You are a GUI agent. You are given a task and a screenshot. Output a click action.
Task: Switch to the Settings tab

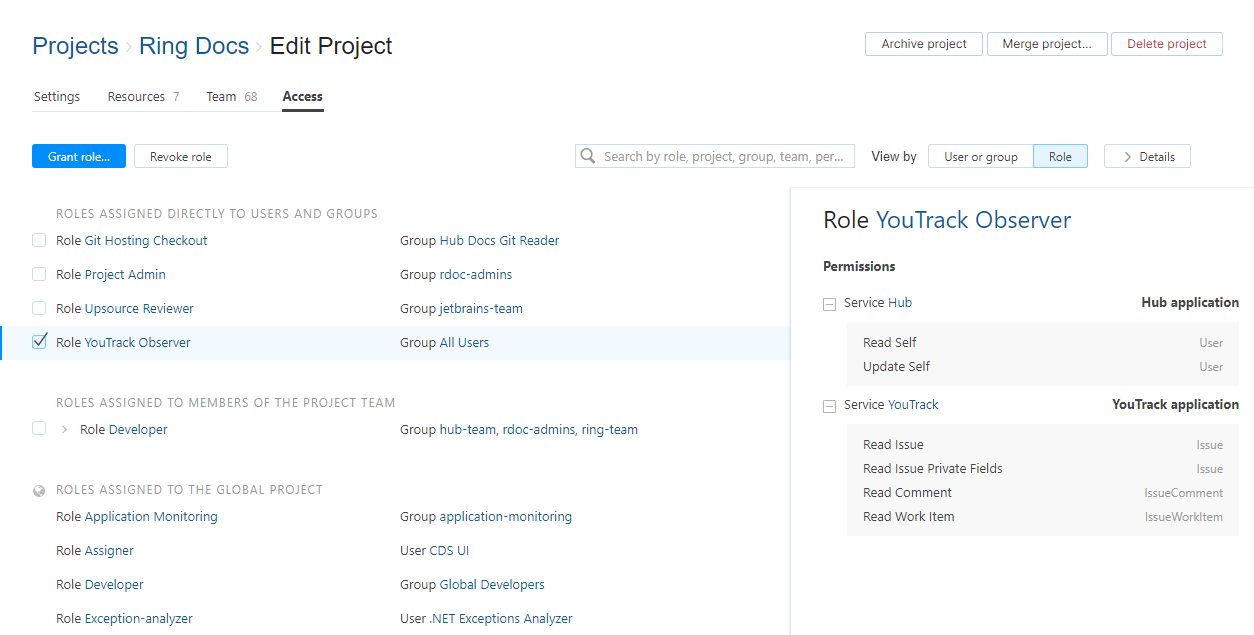[57, 97]
